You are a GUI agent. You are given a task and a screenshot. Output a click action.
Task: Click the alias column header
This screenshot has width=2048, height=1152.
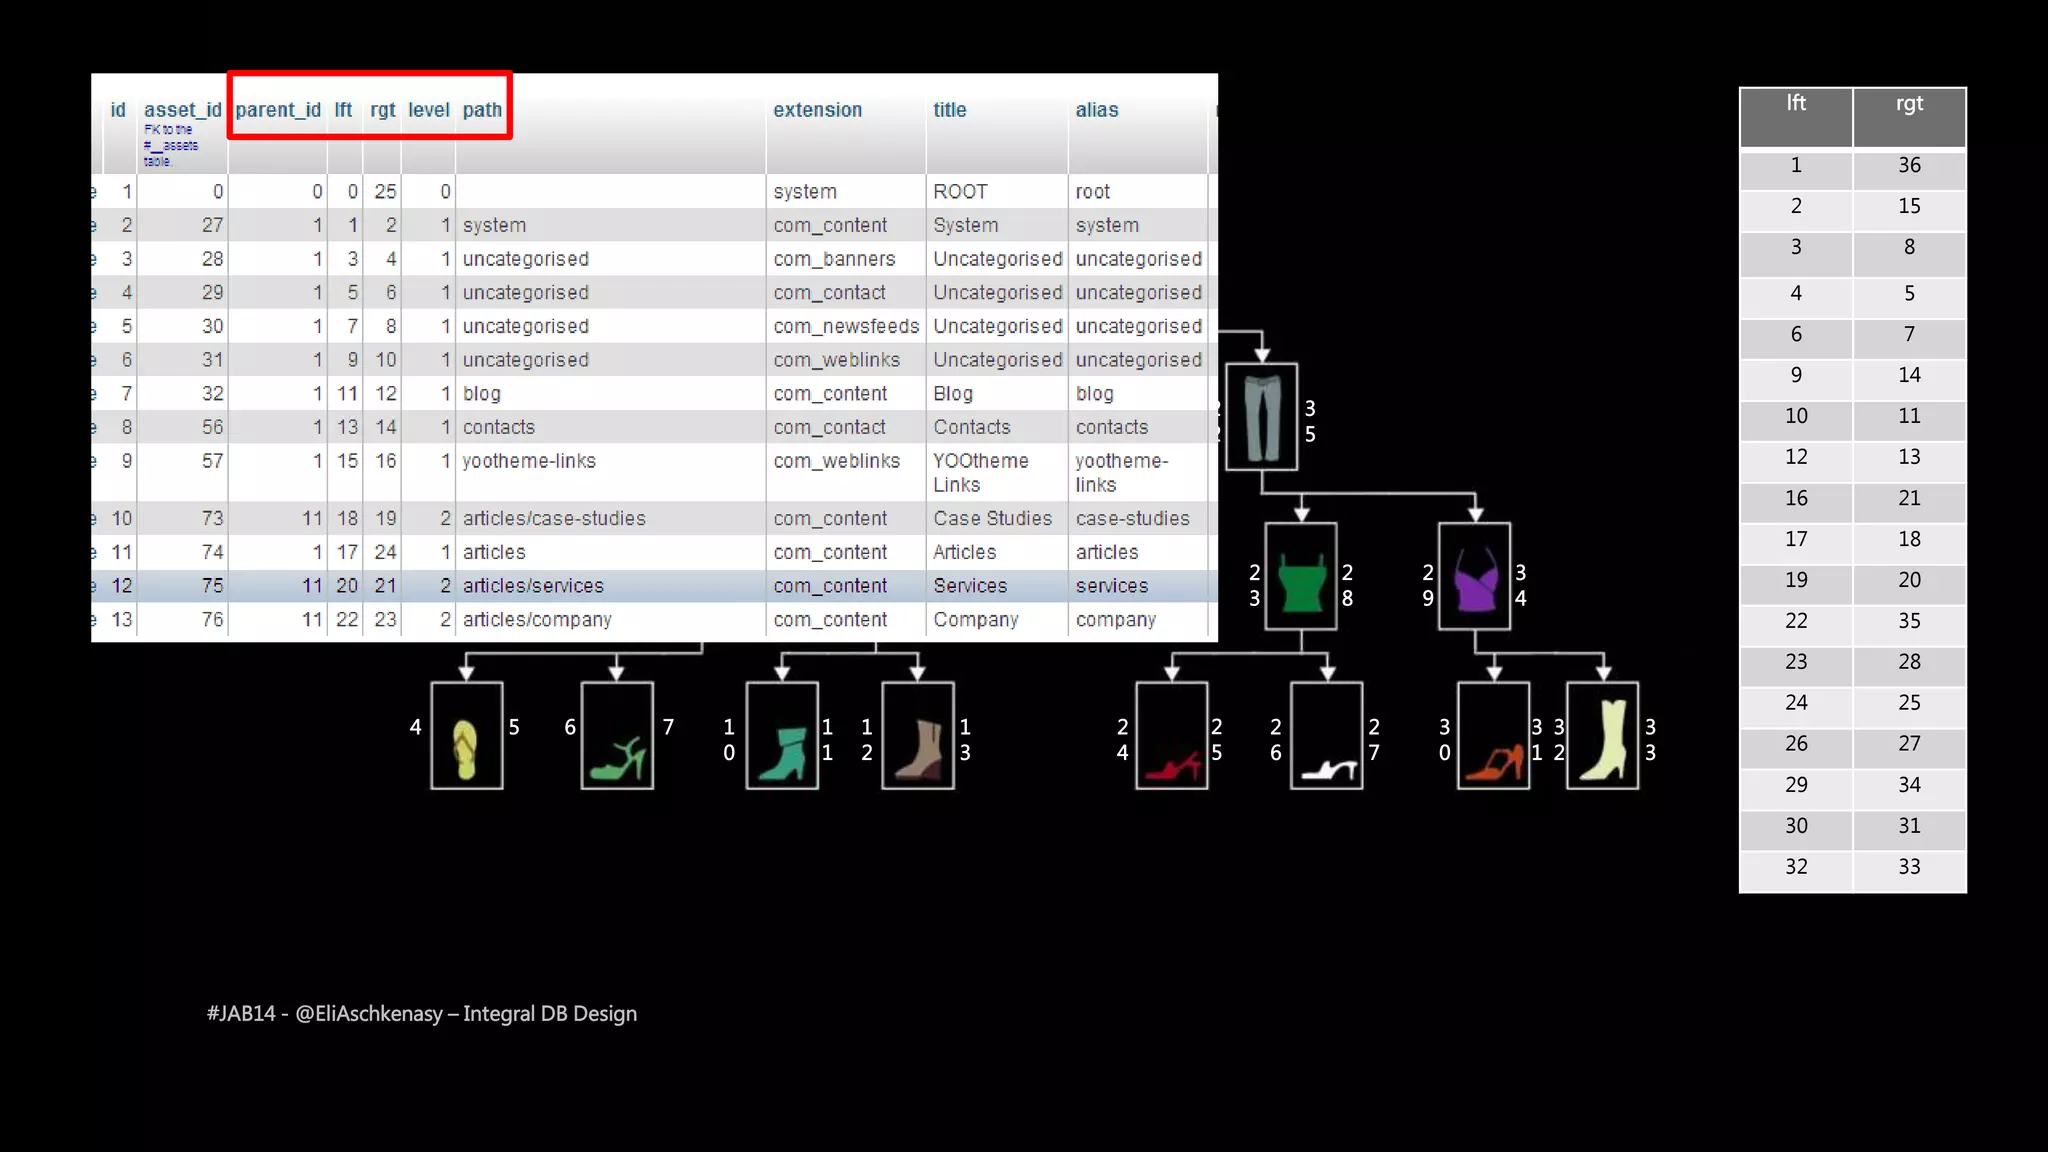click(x=1096, y=110)
